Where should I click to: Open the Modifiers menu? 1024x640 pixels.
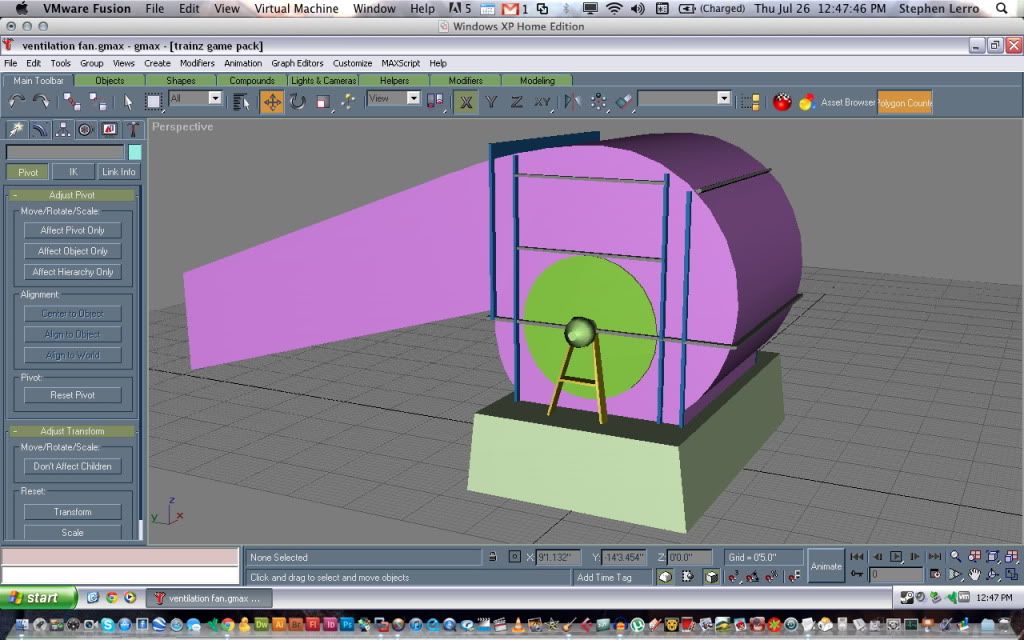197,63
